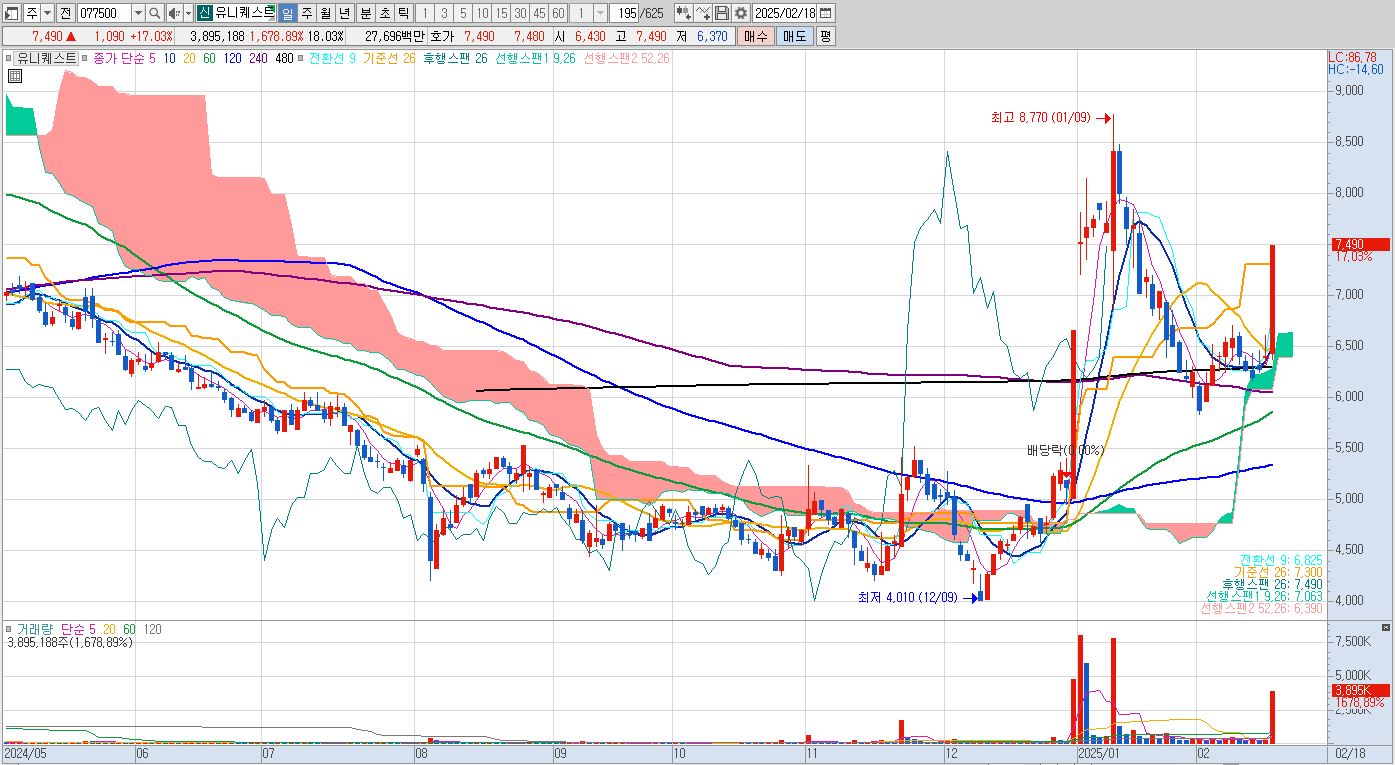Select the 주 weekly period toggle
Screen dimensions: 1395x765
(x=307, y=13)
